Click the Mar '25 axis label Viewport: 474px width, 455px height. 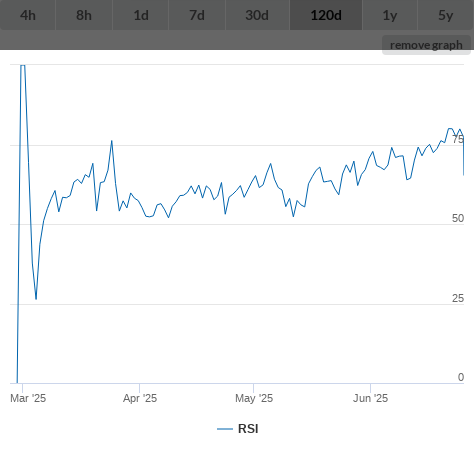[x=28, y=398]
